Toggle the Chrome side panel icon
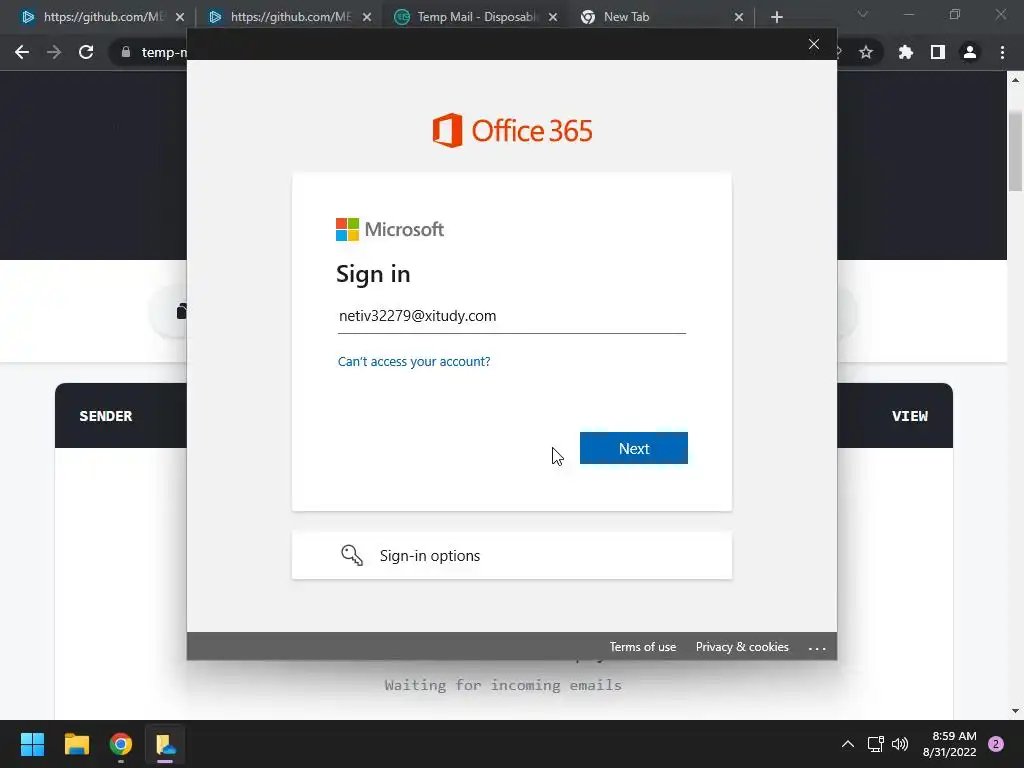Viewport: 1024px width, 768px height. pyautogui.click(x=938, y=52)
